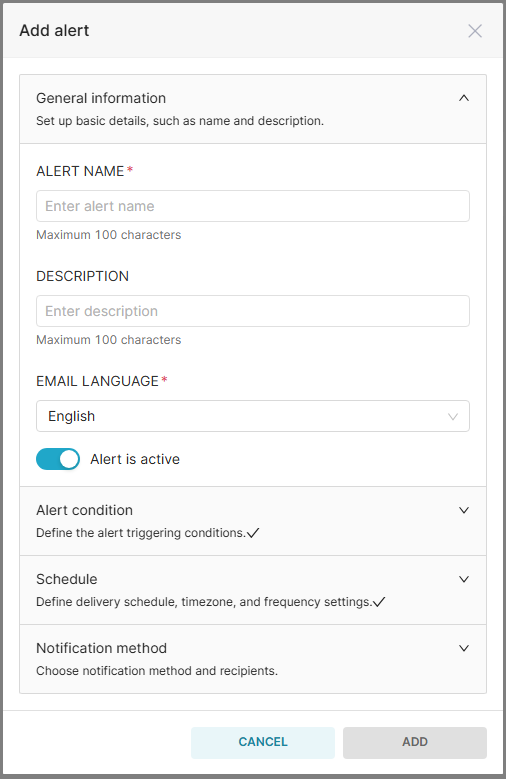Screen dimensions: 506x779
Task: Click the Description input field
Action: pos(253,311)
